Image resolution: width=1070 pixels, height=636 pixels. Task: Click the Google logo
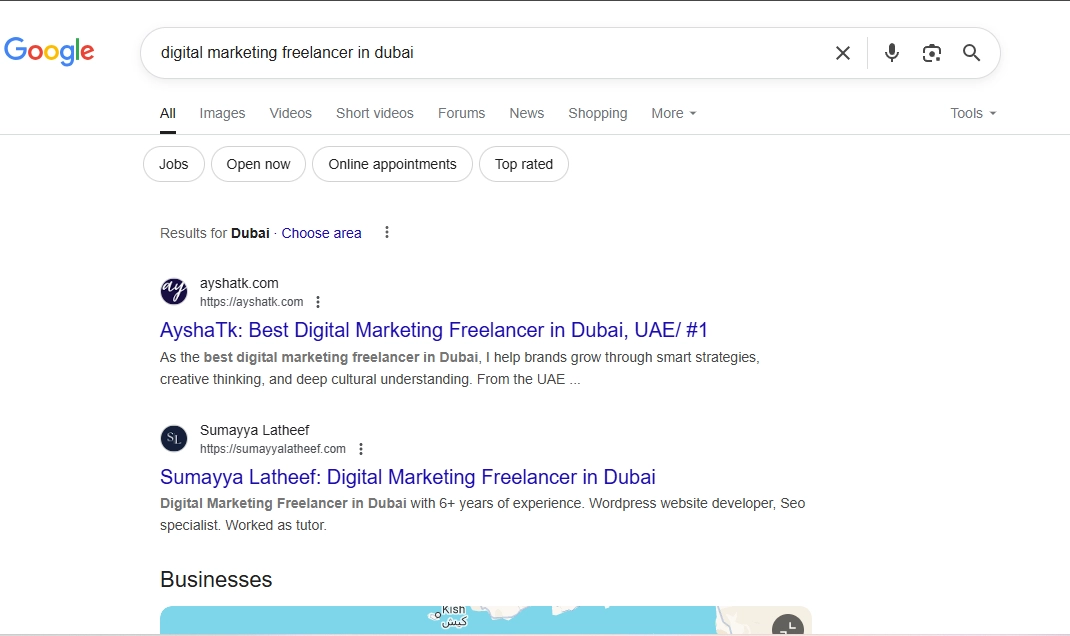49,51
